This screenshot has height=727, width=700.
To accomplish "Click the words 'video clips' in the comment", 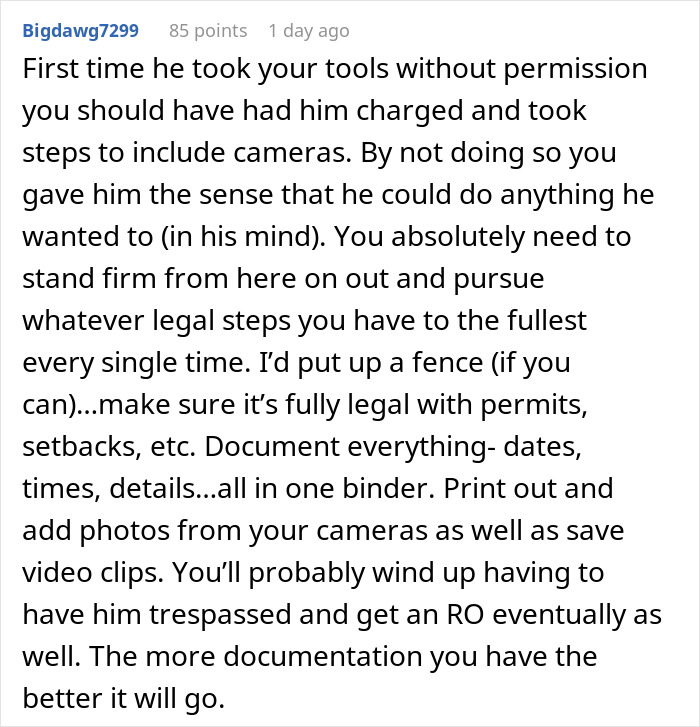I will click(93, 573).
